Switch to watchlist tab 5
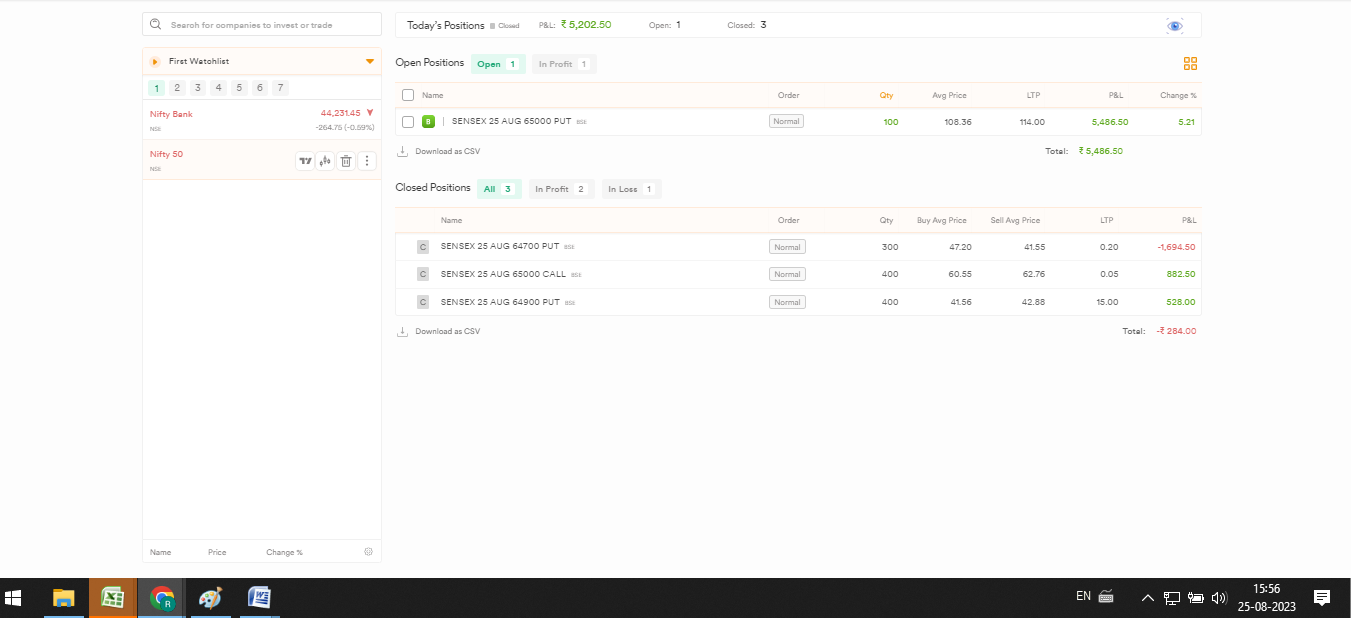The image size is (1351, 618). [239, 88]
